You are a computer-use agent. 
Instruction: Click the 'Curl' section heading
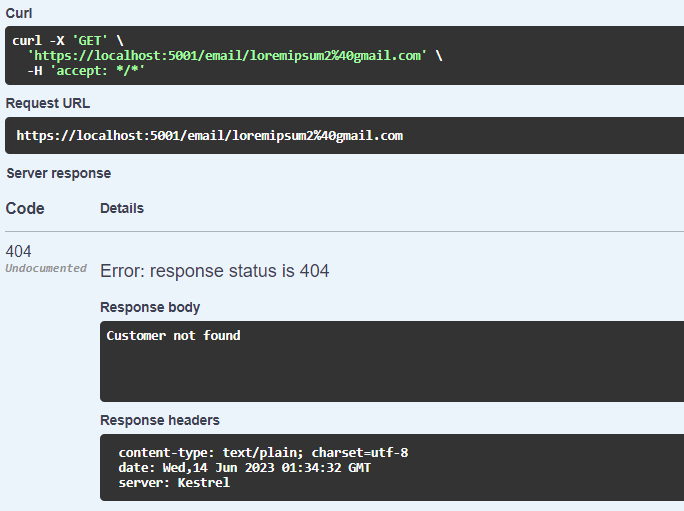pos(19,13)
